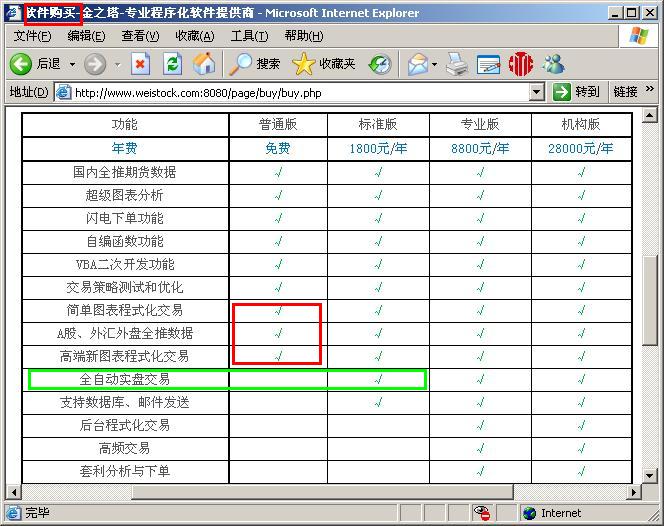Click the 完毕 status bar text

click(37, 513)
